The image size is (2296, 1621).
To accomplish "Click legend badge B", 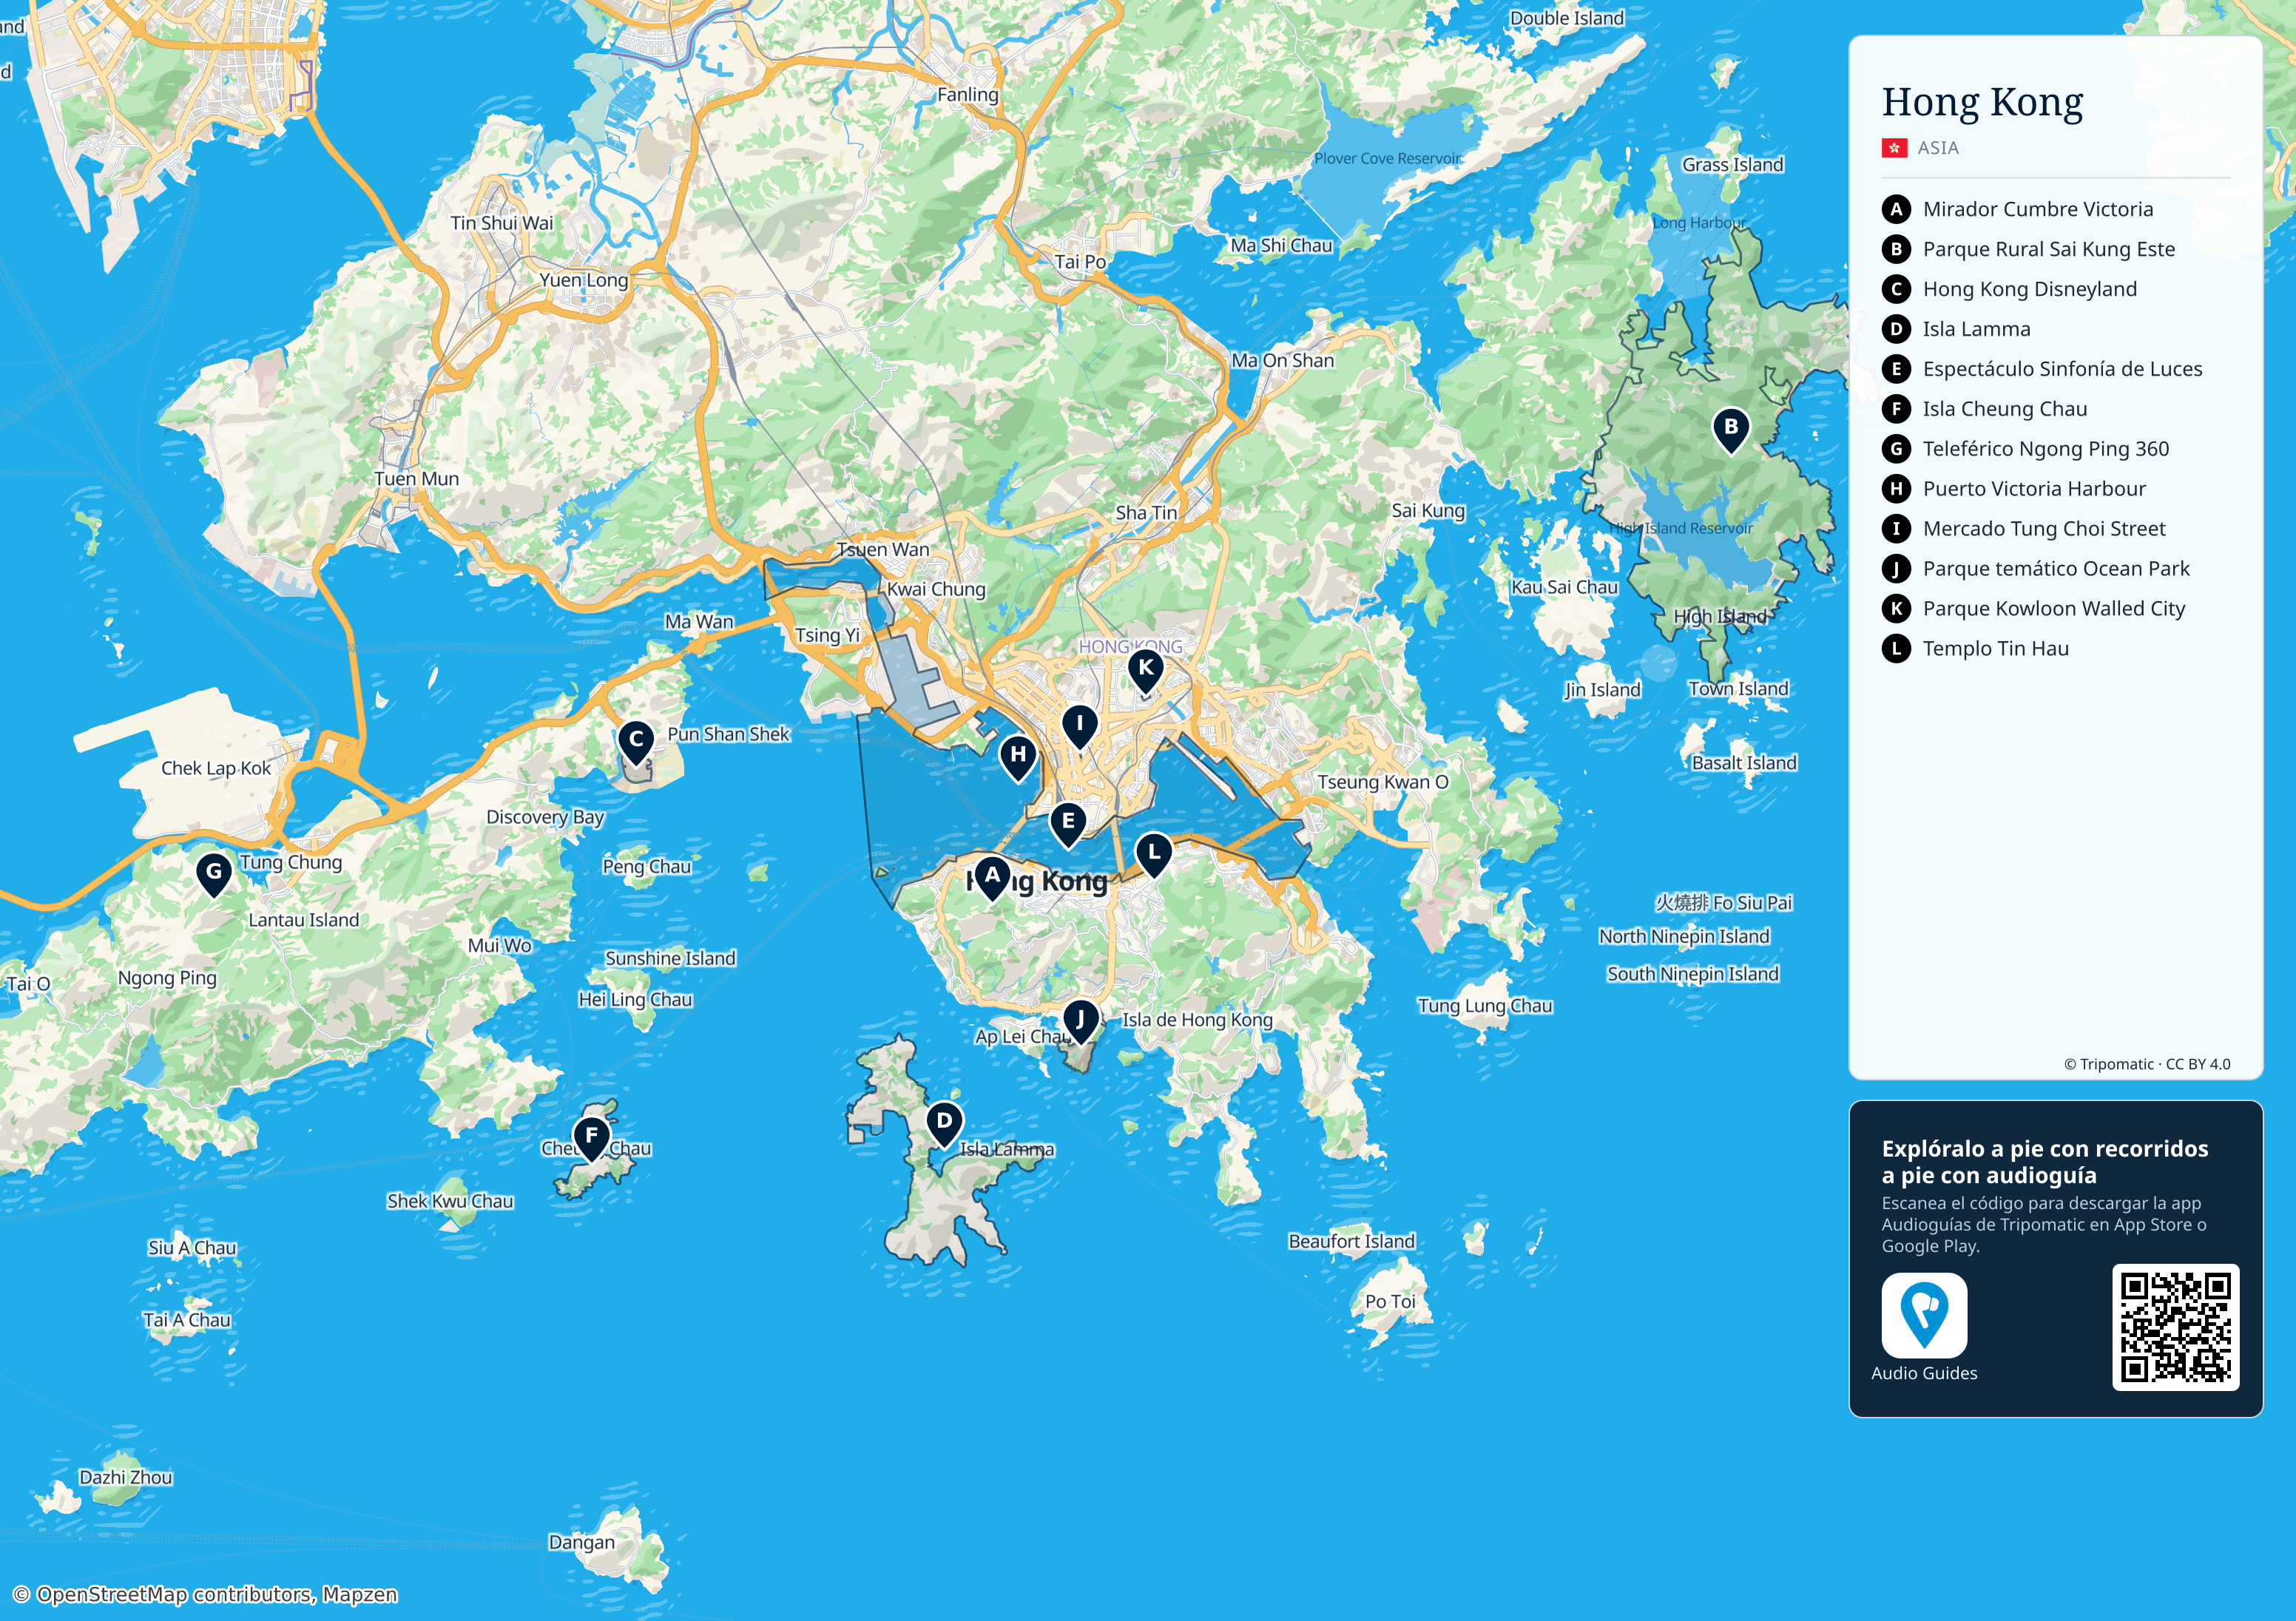I will coord(1896,249).
